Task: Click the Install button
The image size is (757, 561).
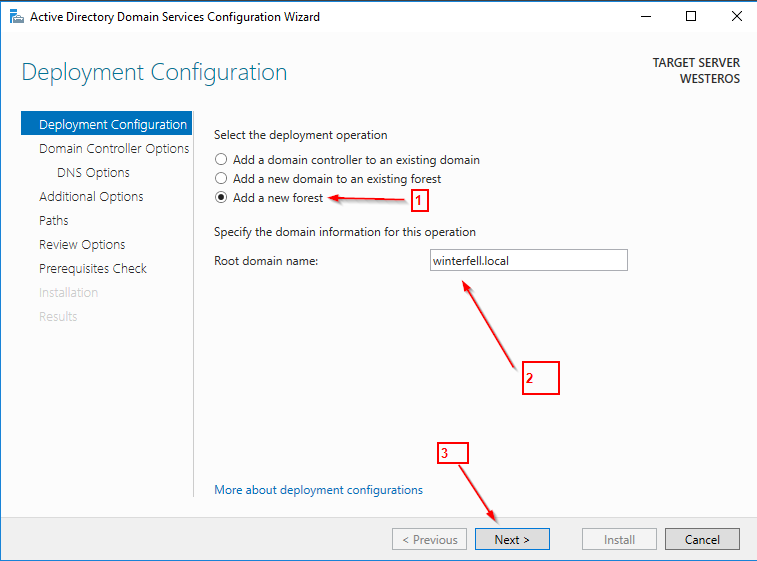Action: coord(619,539)
